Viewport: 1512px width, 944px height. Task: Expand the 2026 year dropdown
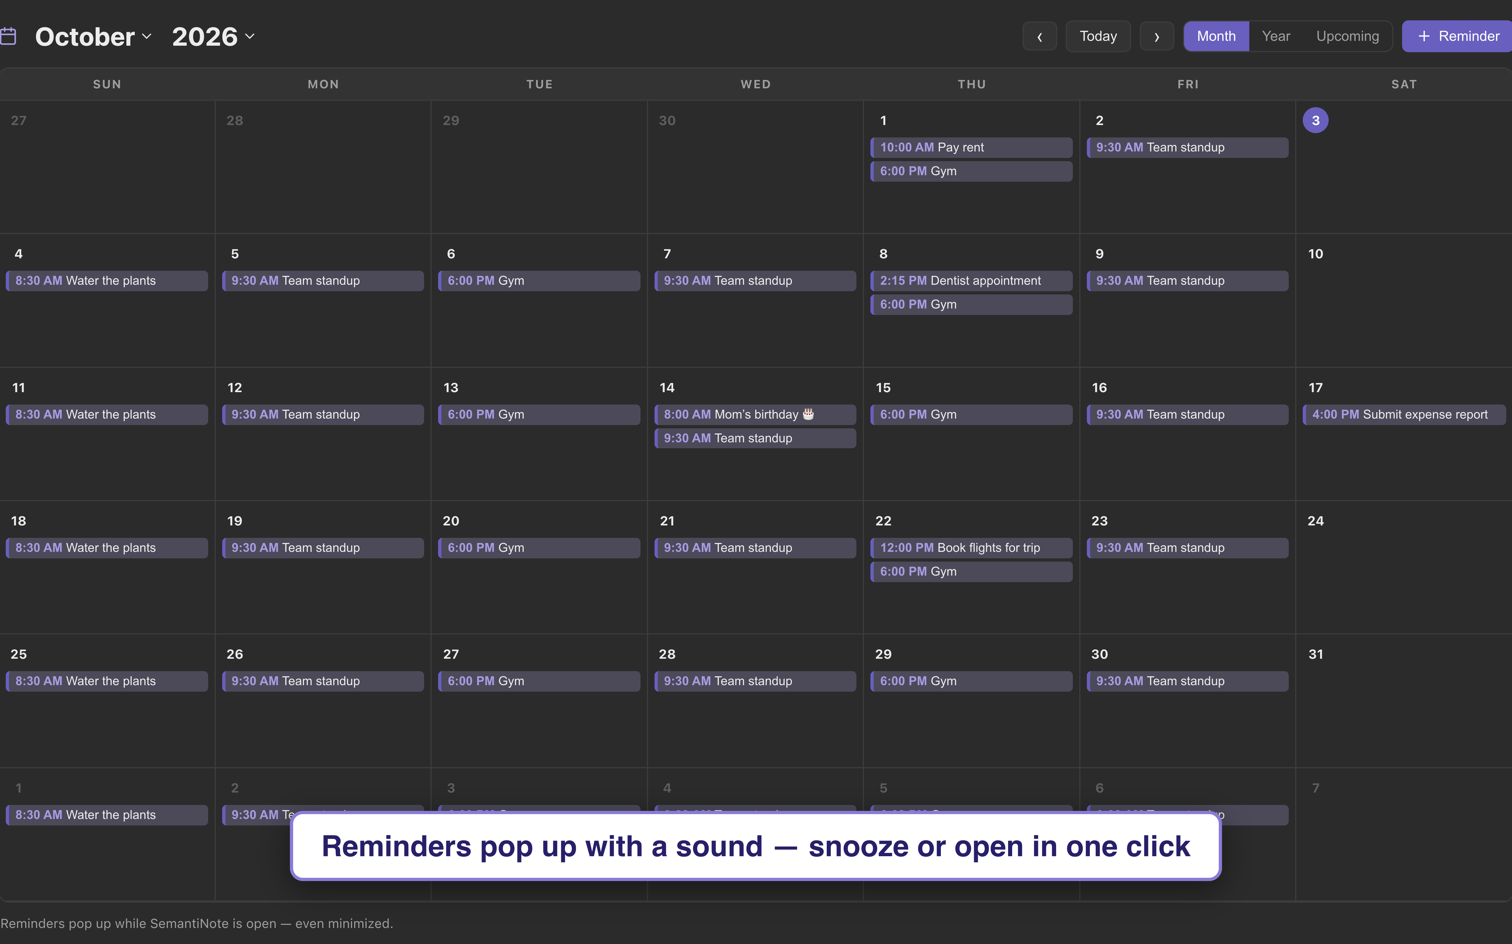pos(213,36)
